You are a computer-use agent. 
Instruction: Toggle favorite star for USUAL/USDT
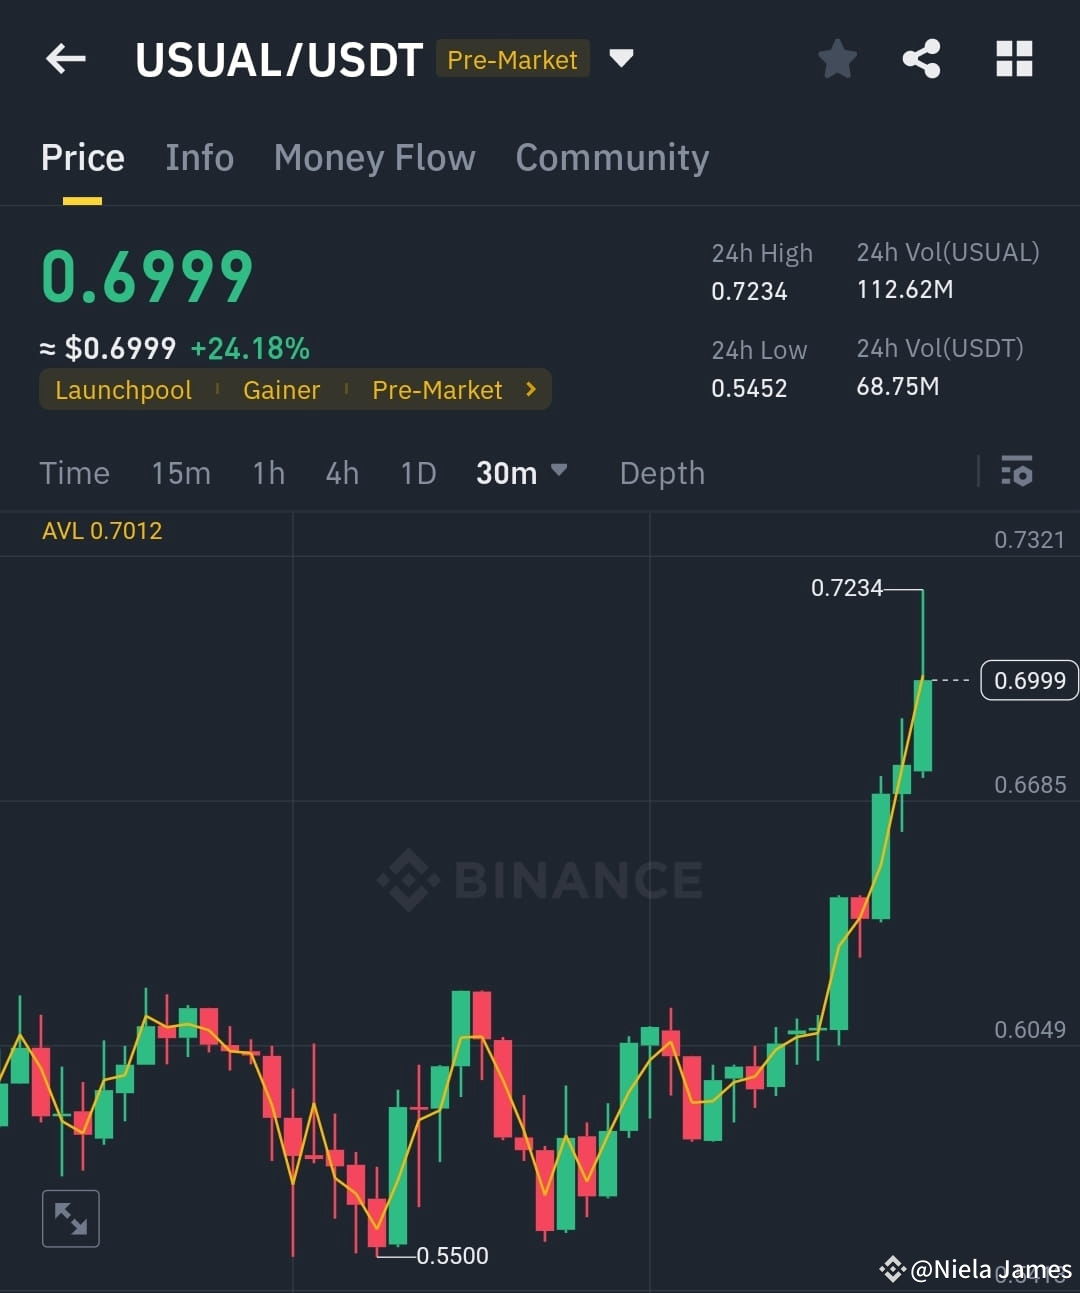click(x=837, y=58)
